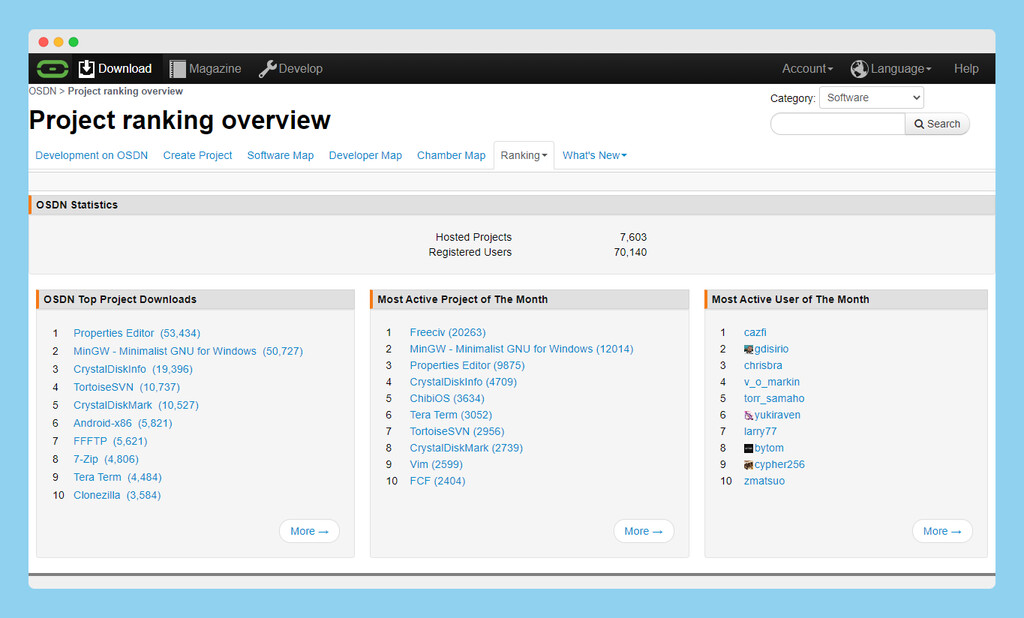Click the OSDN logo icon
The image size is (1024, 618).
coord(52,69)
